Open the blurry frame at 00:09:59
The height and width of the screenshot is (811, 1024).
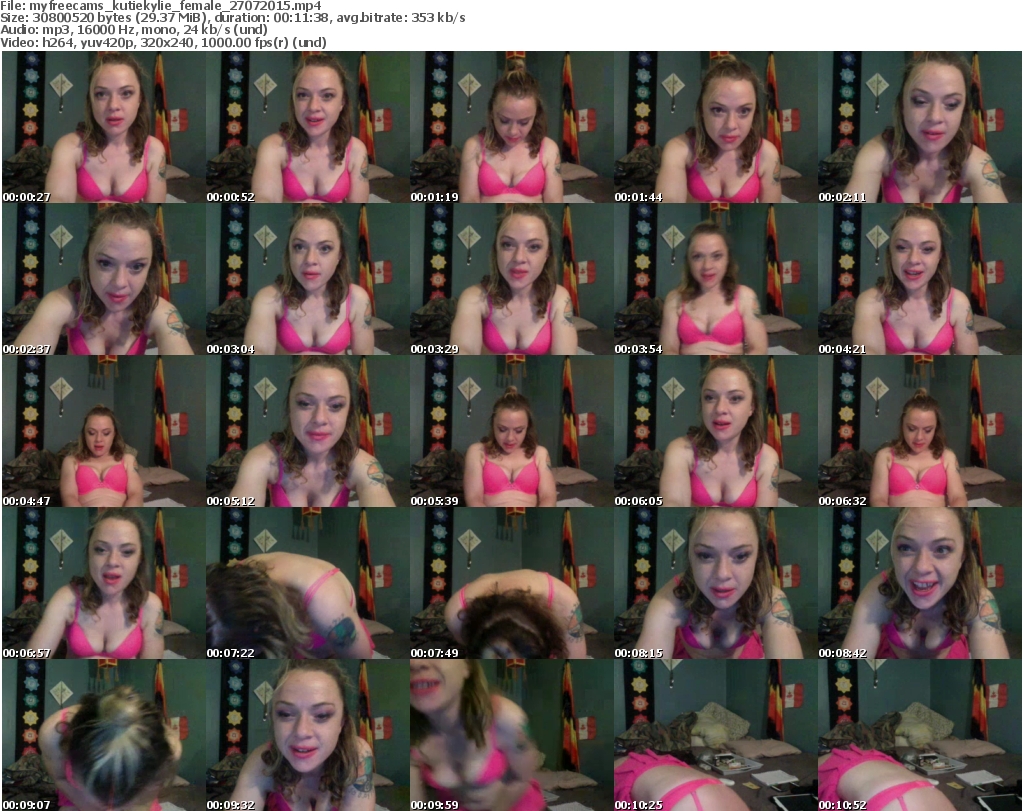(511, 735)
